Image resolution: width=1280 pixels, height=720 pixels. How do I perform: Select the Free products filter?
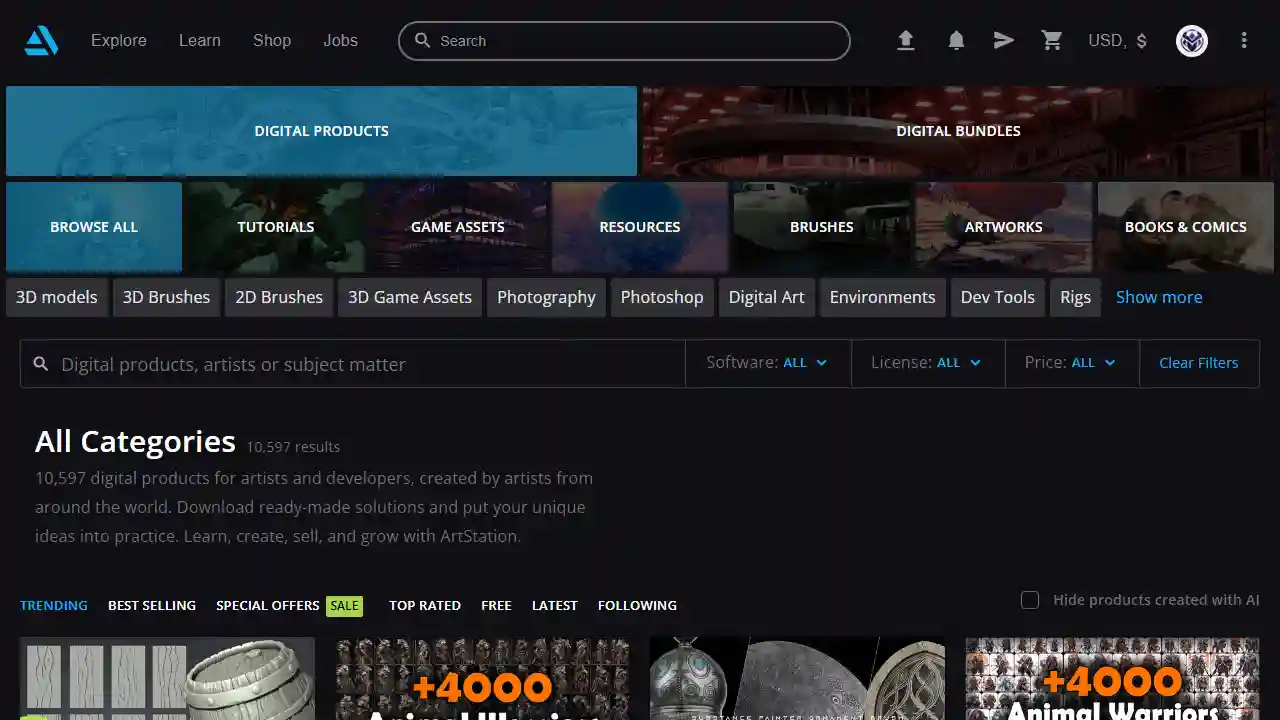(496, 605)
